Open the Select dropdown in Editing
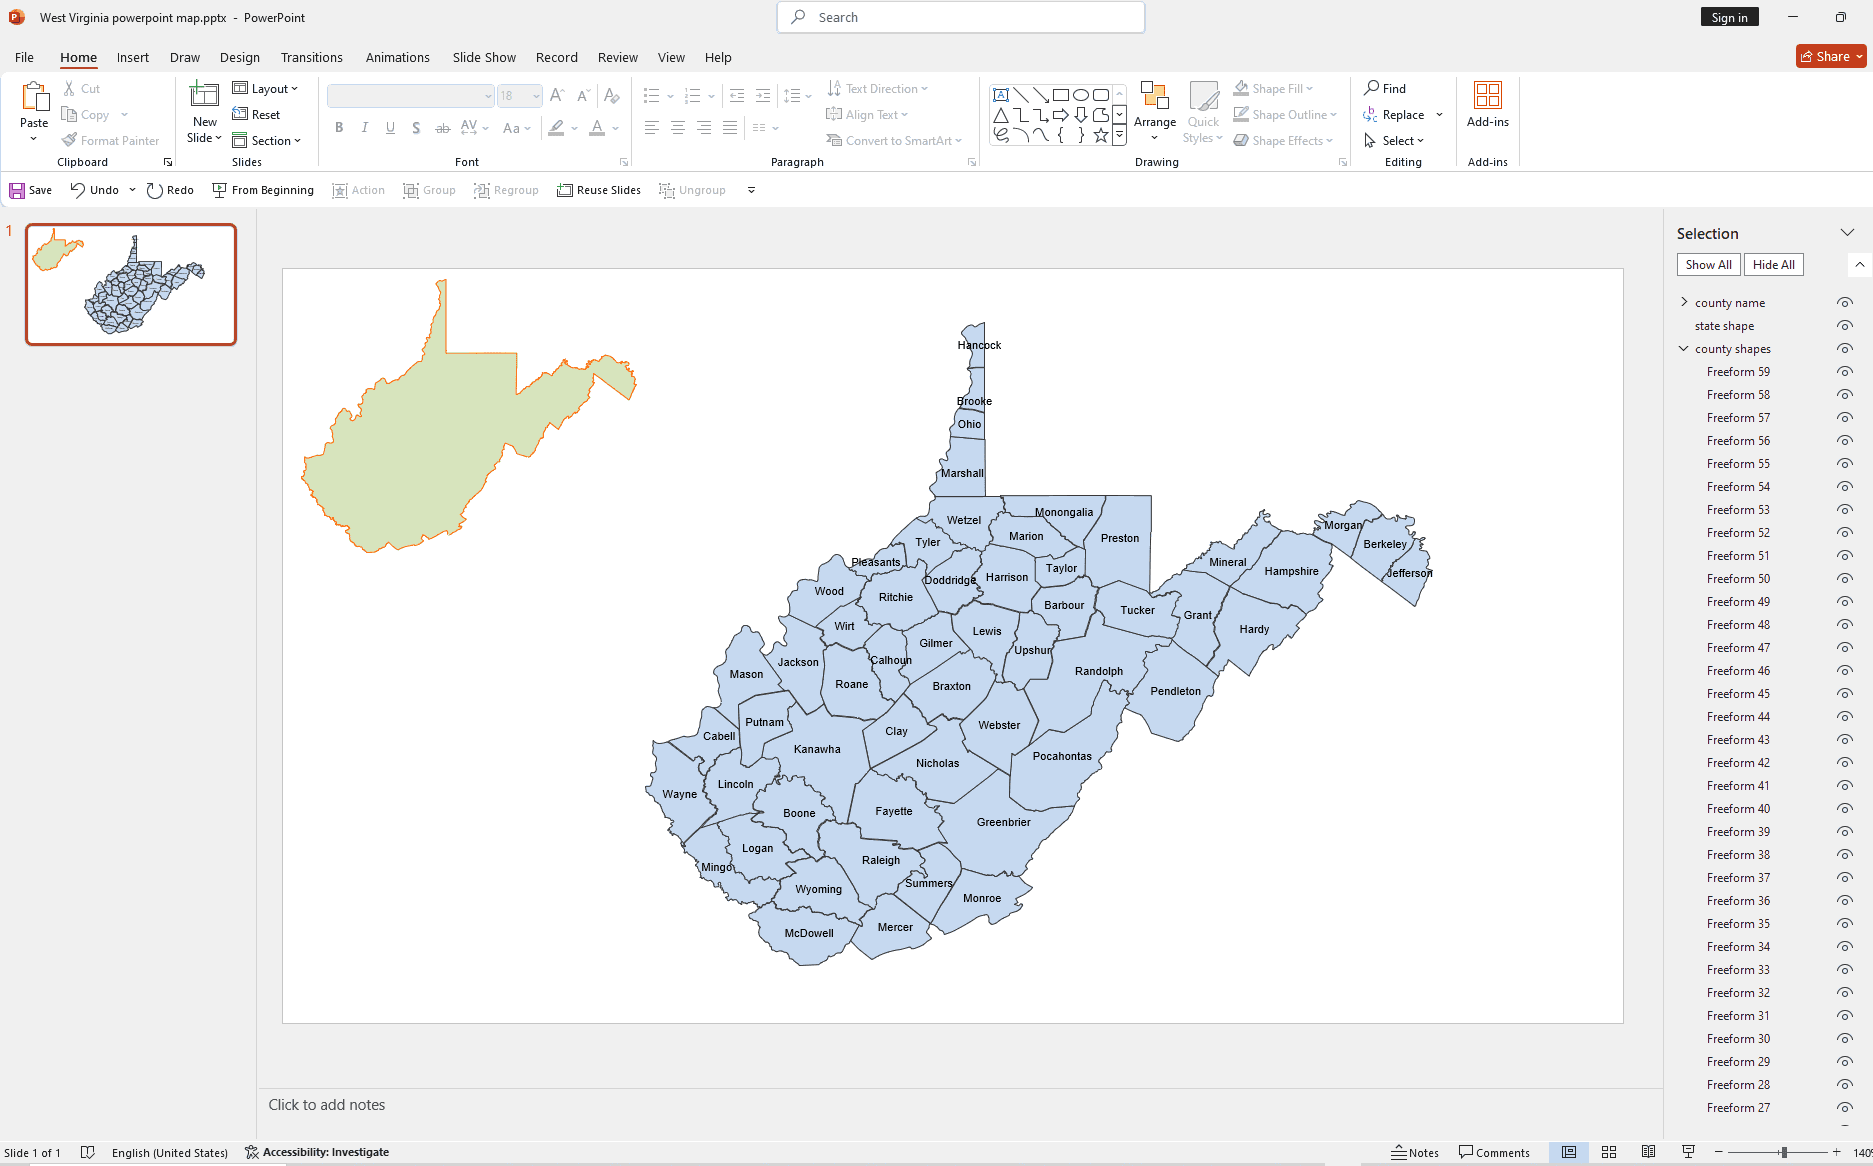1873x1166 pixels. click(x=1394, y=141)
